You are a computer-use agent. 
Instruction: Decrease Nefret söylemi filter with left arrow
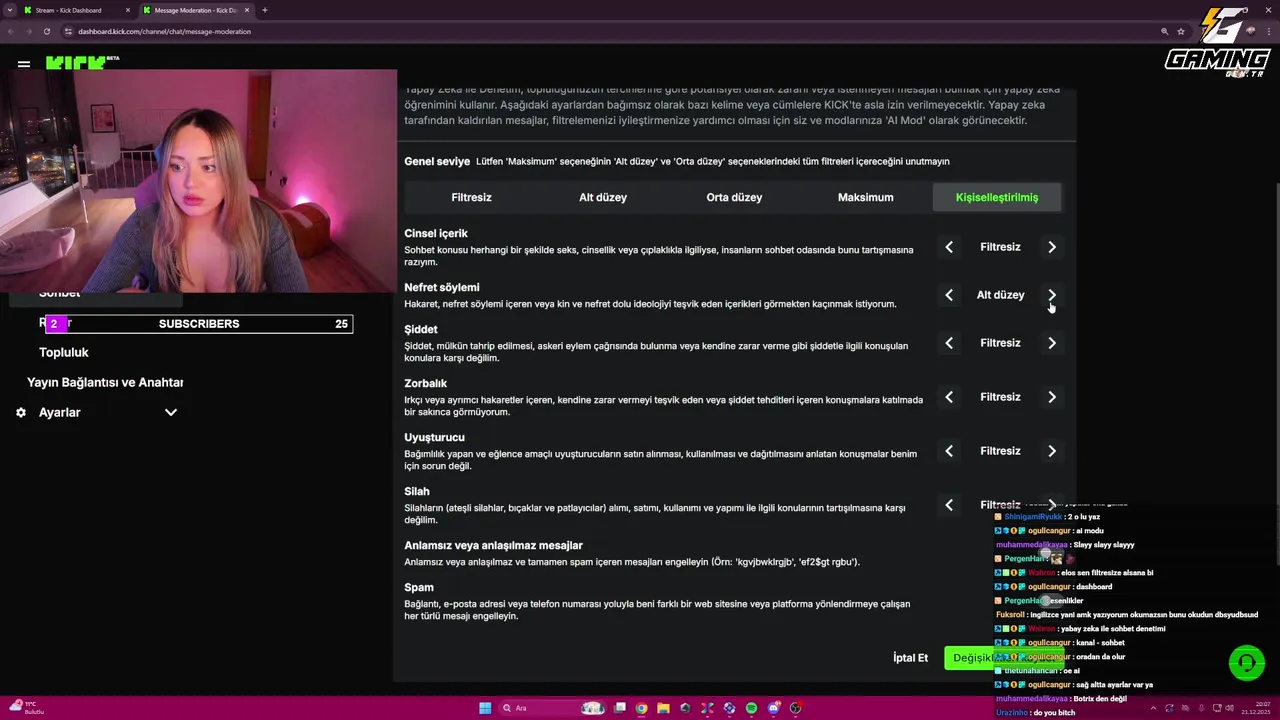point(949,295)
